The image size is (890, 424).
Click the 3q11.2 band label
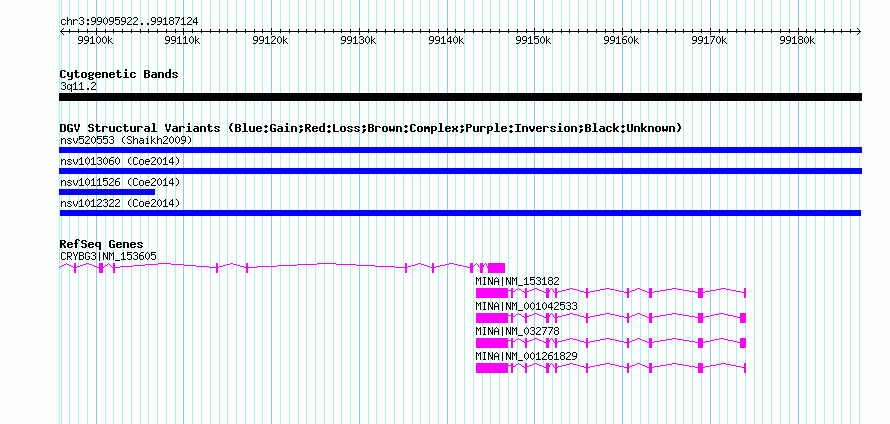(78, 86)
